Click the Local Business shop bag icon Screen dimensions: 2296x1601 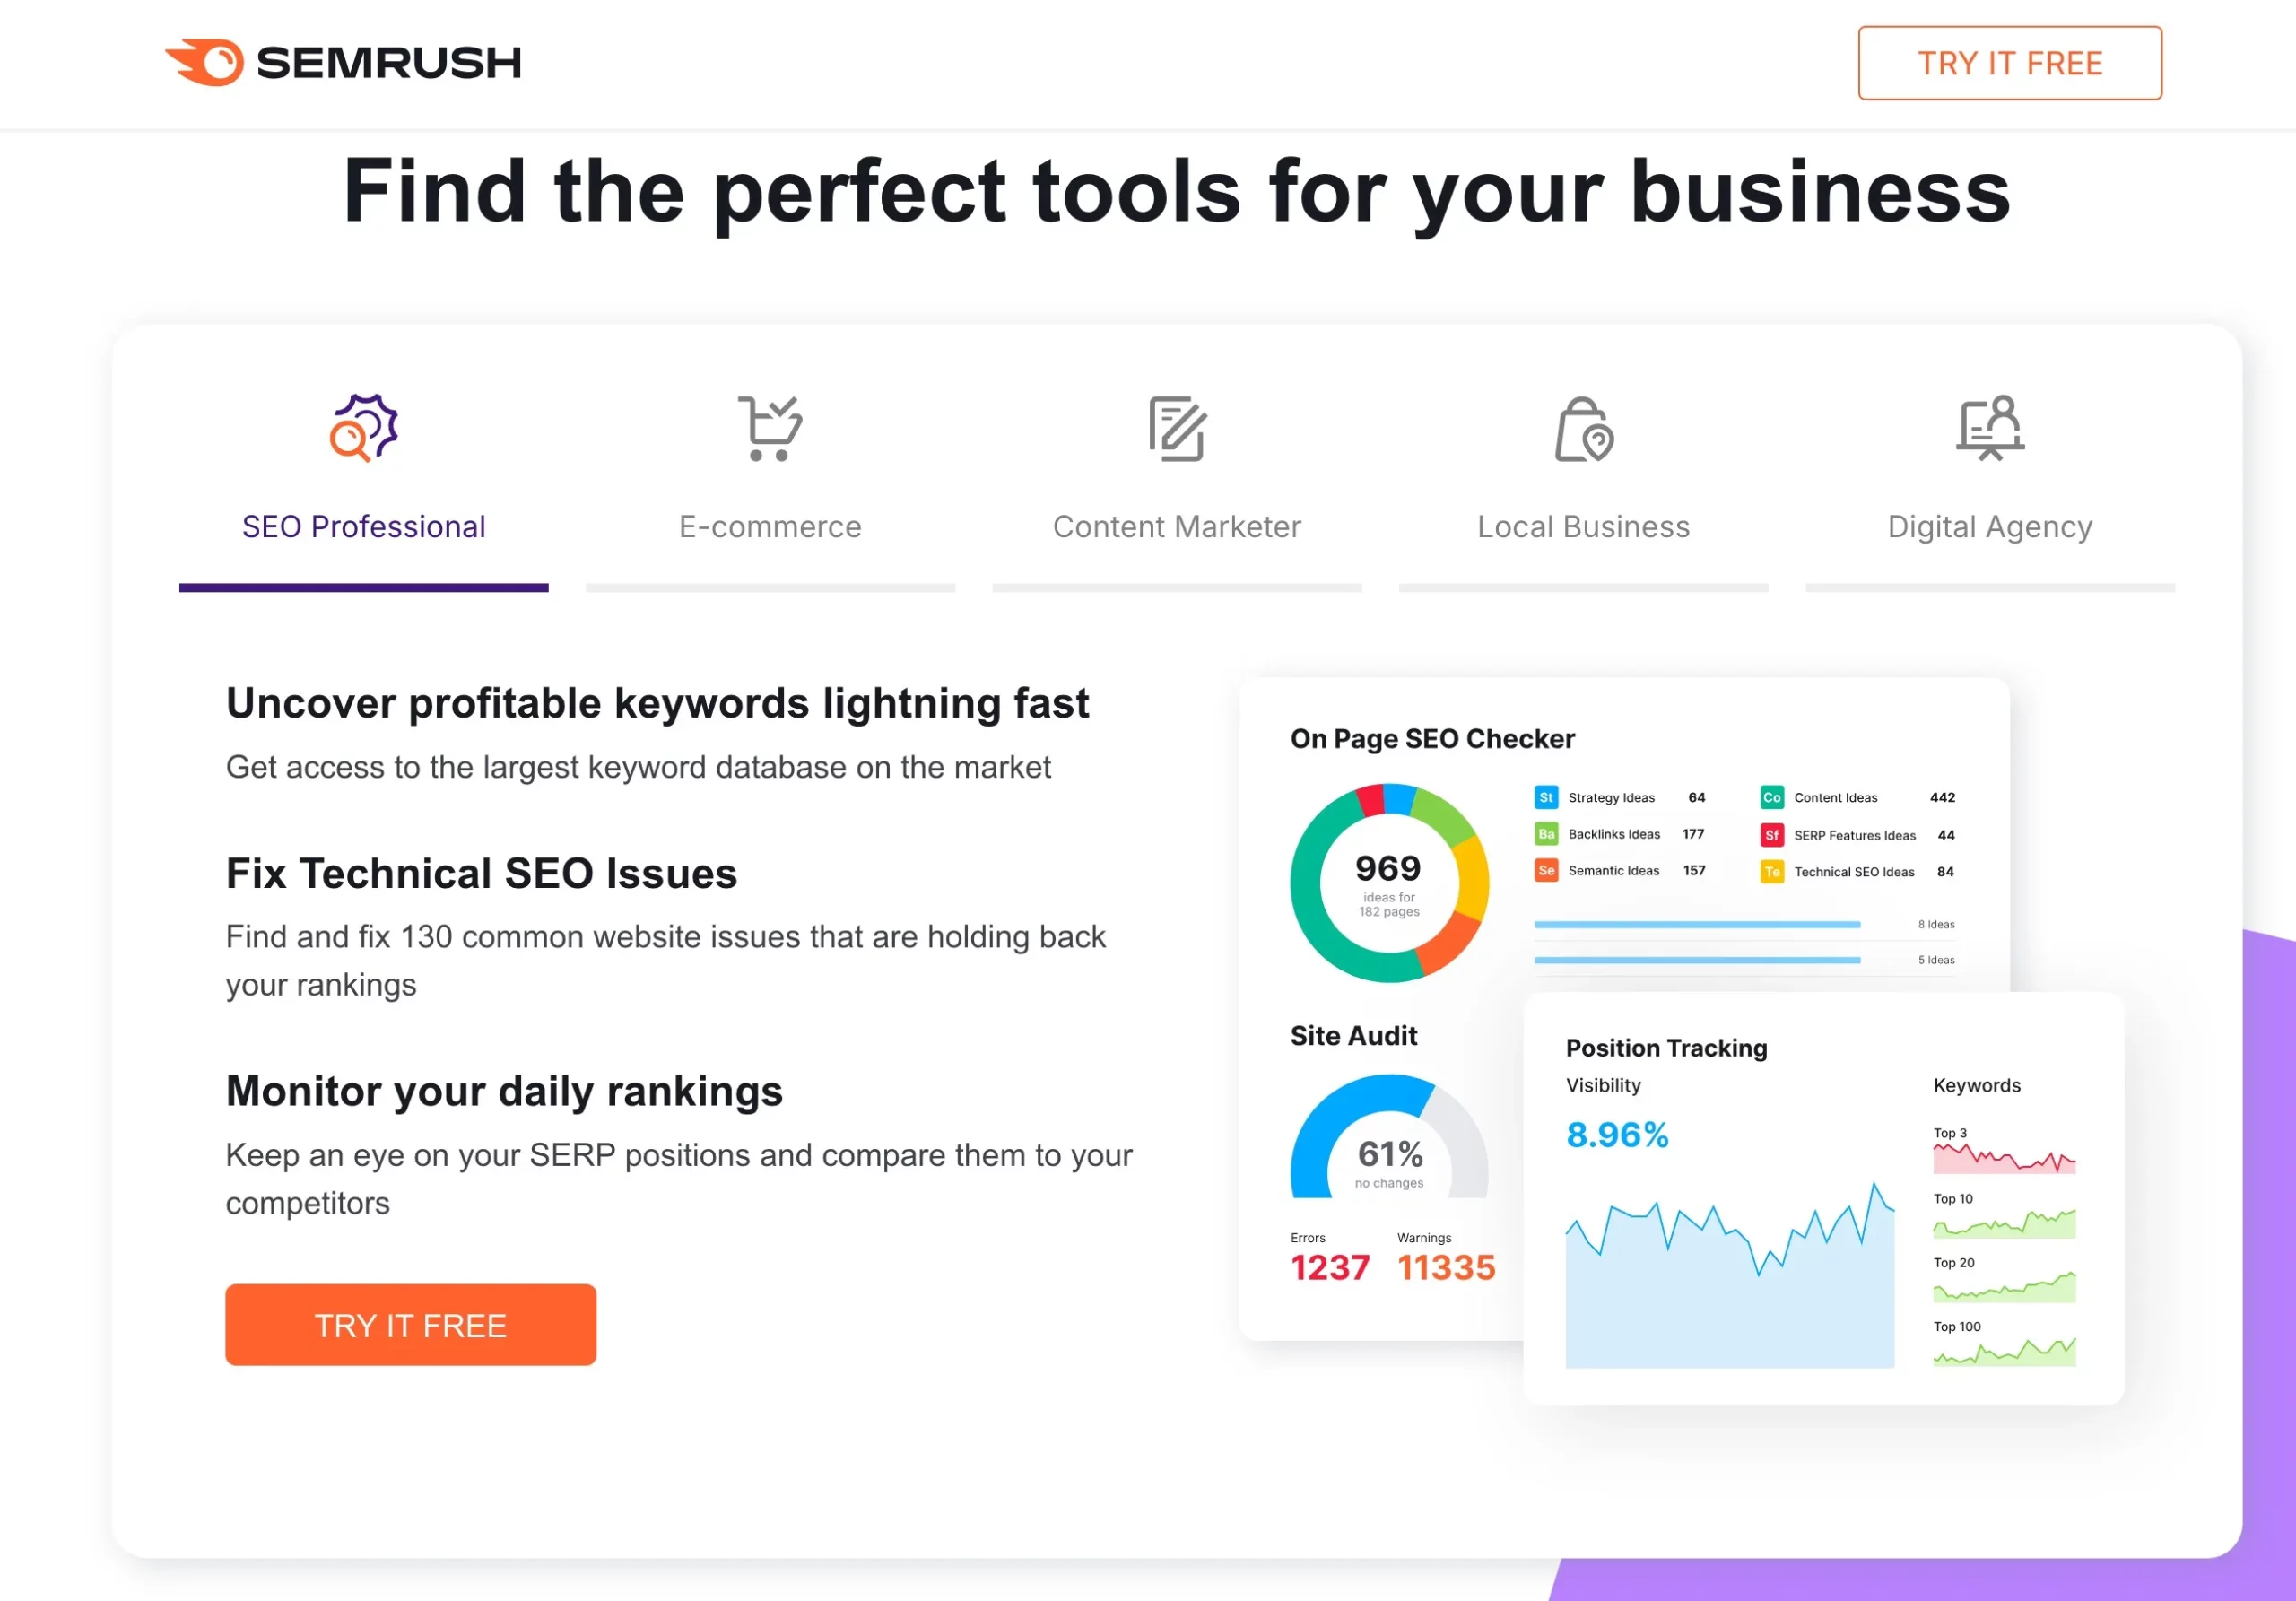click(1583, 430)
